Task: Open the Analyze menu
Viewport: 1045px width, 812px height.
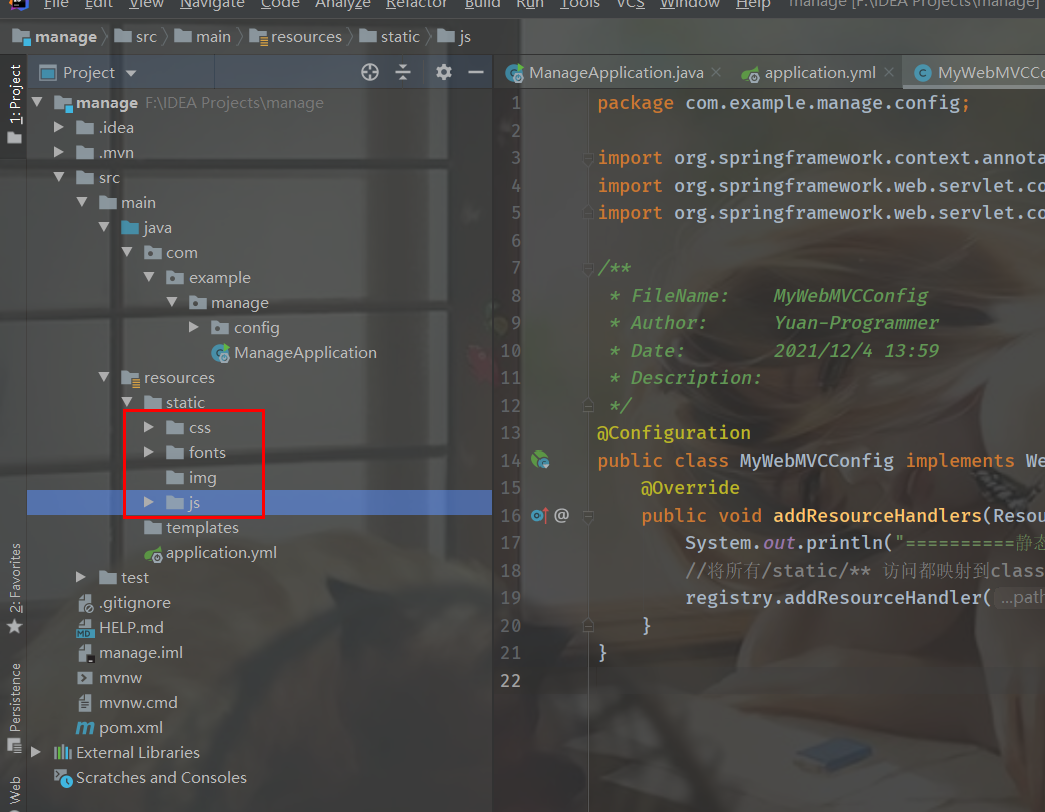Action: (343, 4)
